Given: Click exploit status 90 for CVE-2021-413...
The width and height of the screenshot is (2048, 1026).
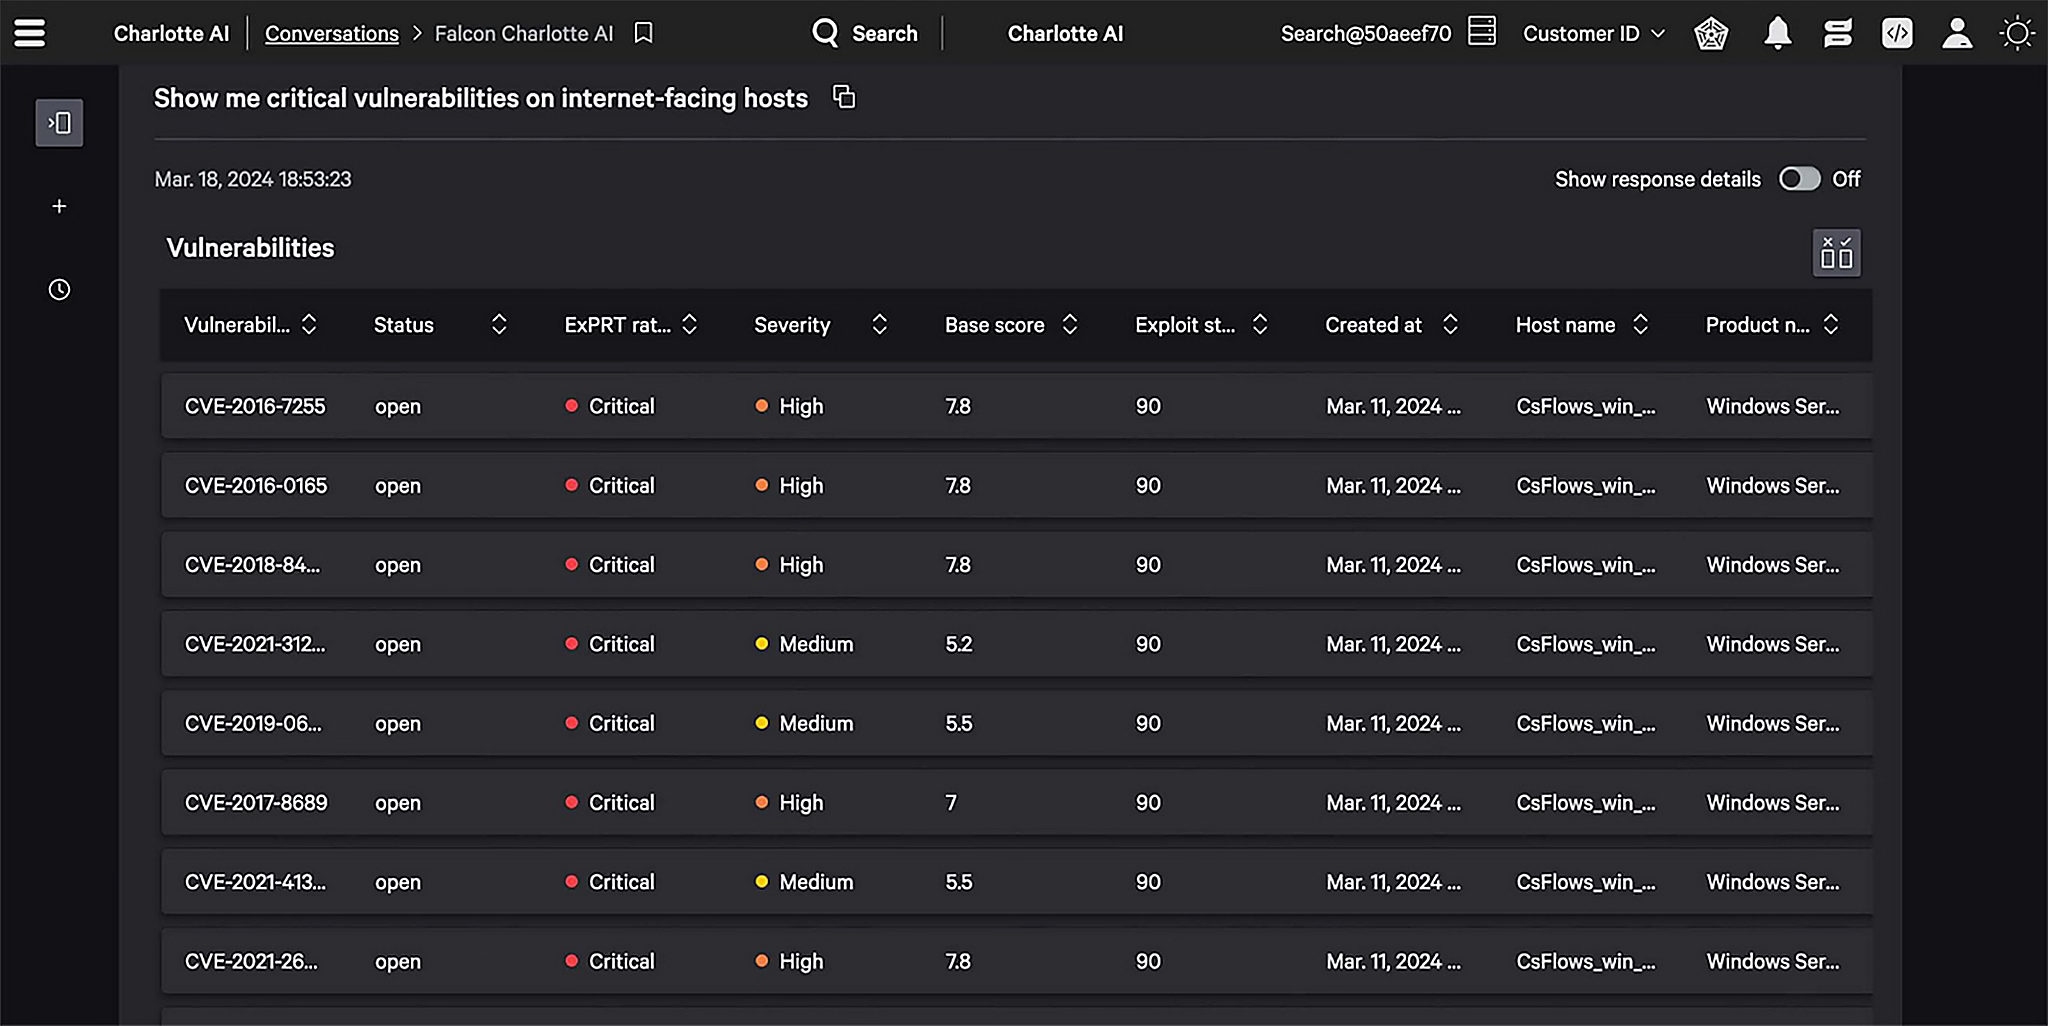Looking at the screenshot, I should pyautogui.click(x=1148, y=882).
